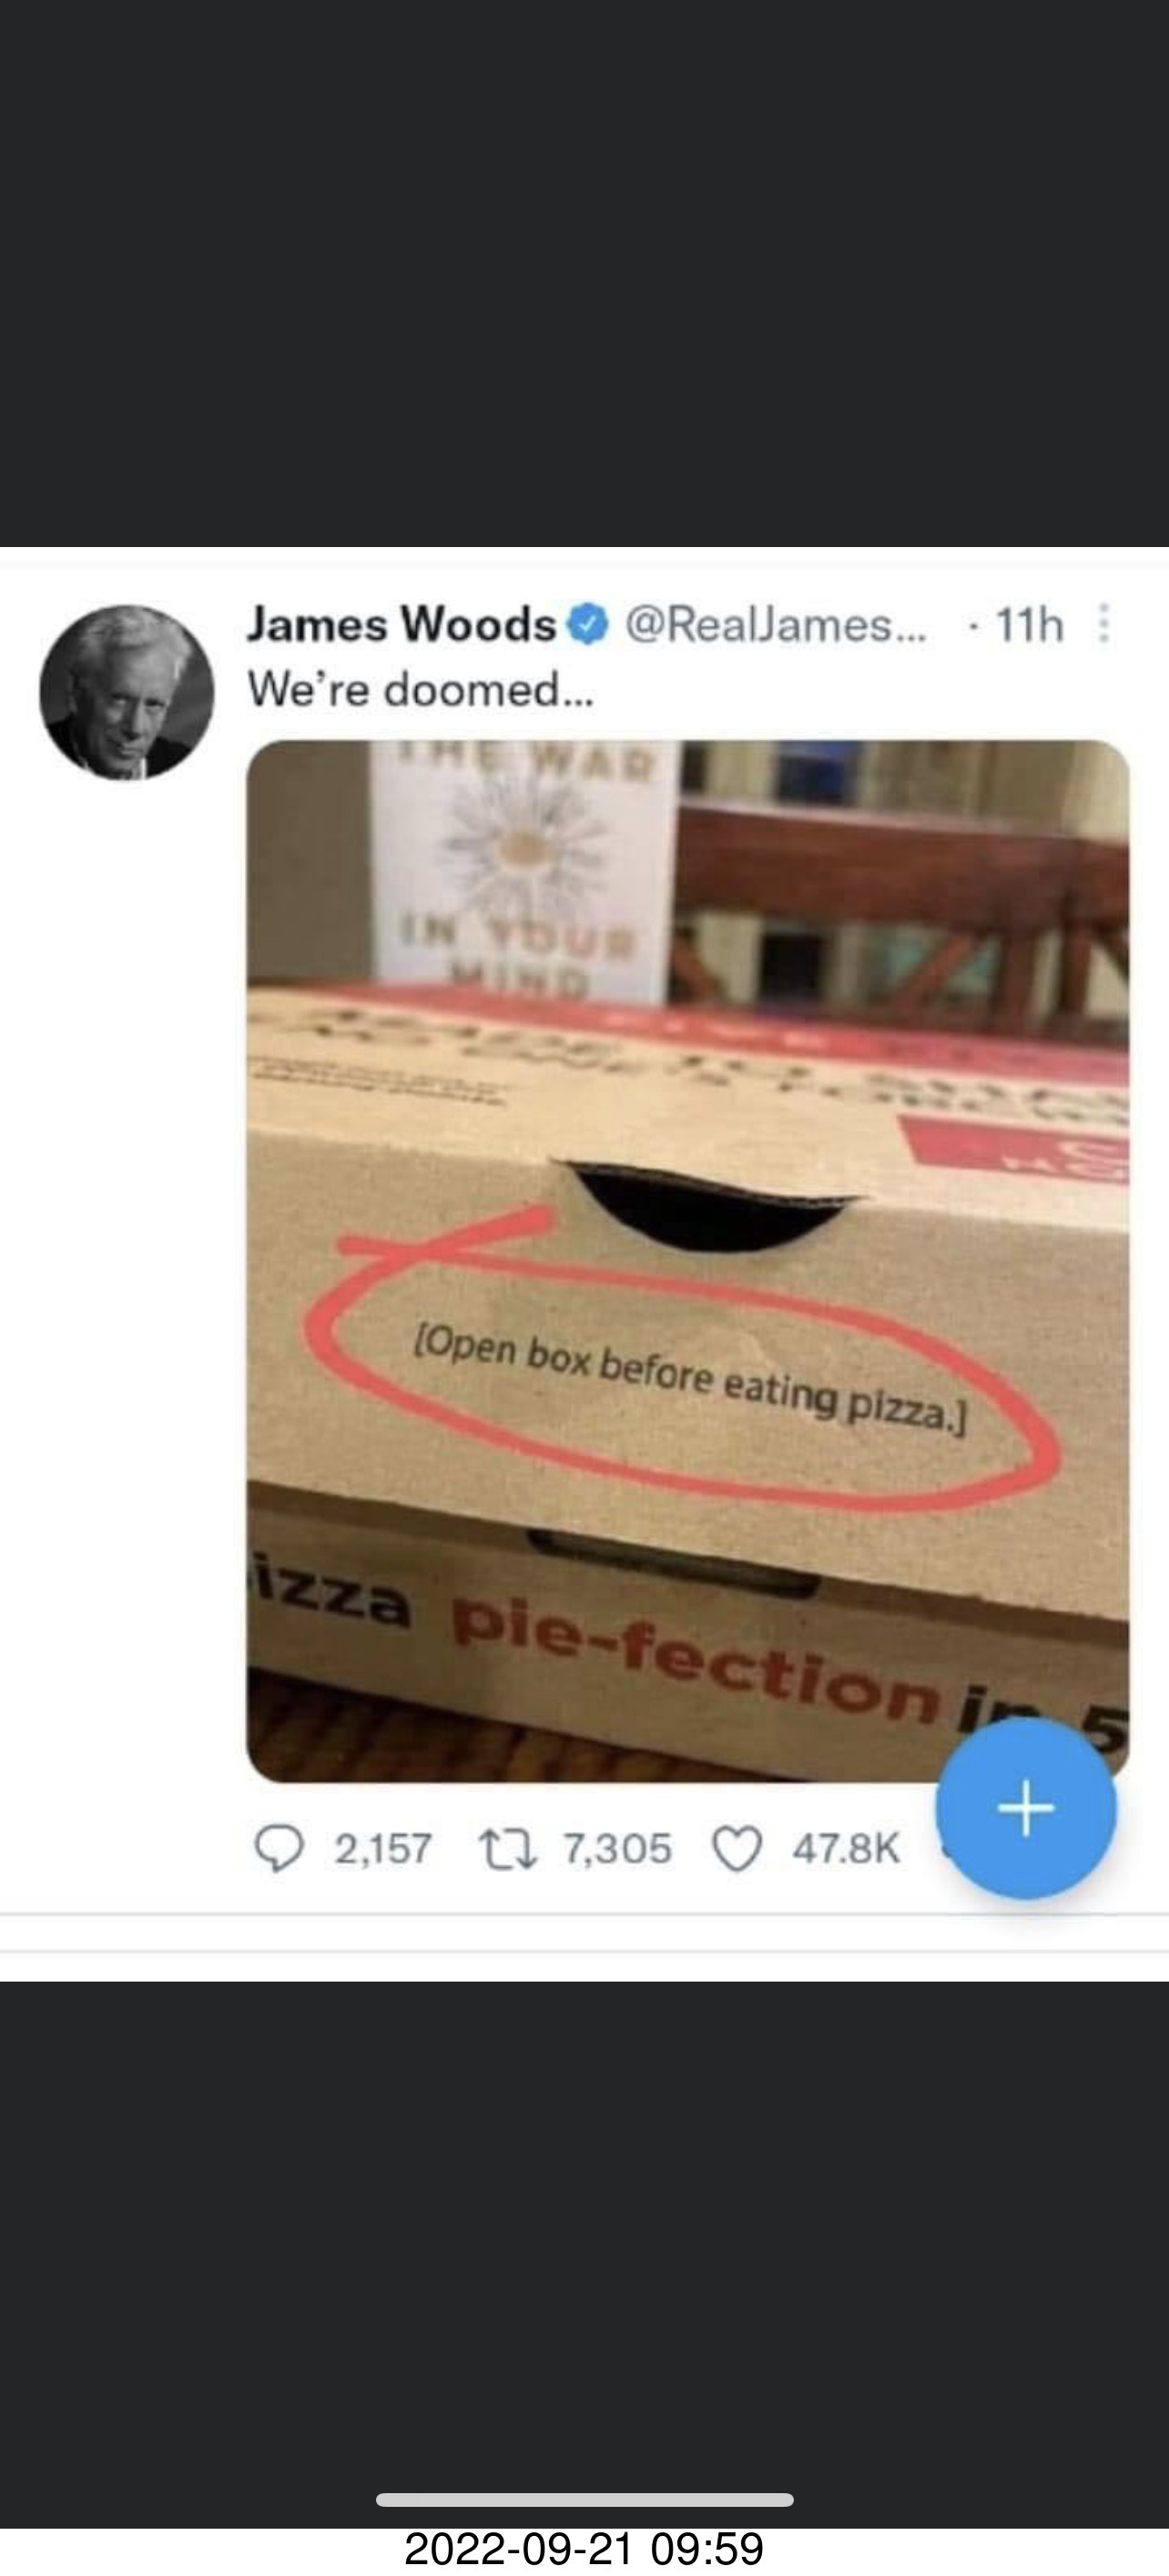Tap the home indicator bar
This screenshot has width=1169, height=2576.
tap(584, 2500)
